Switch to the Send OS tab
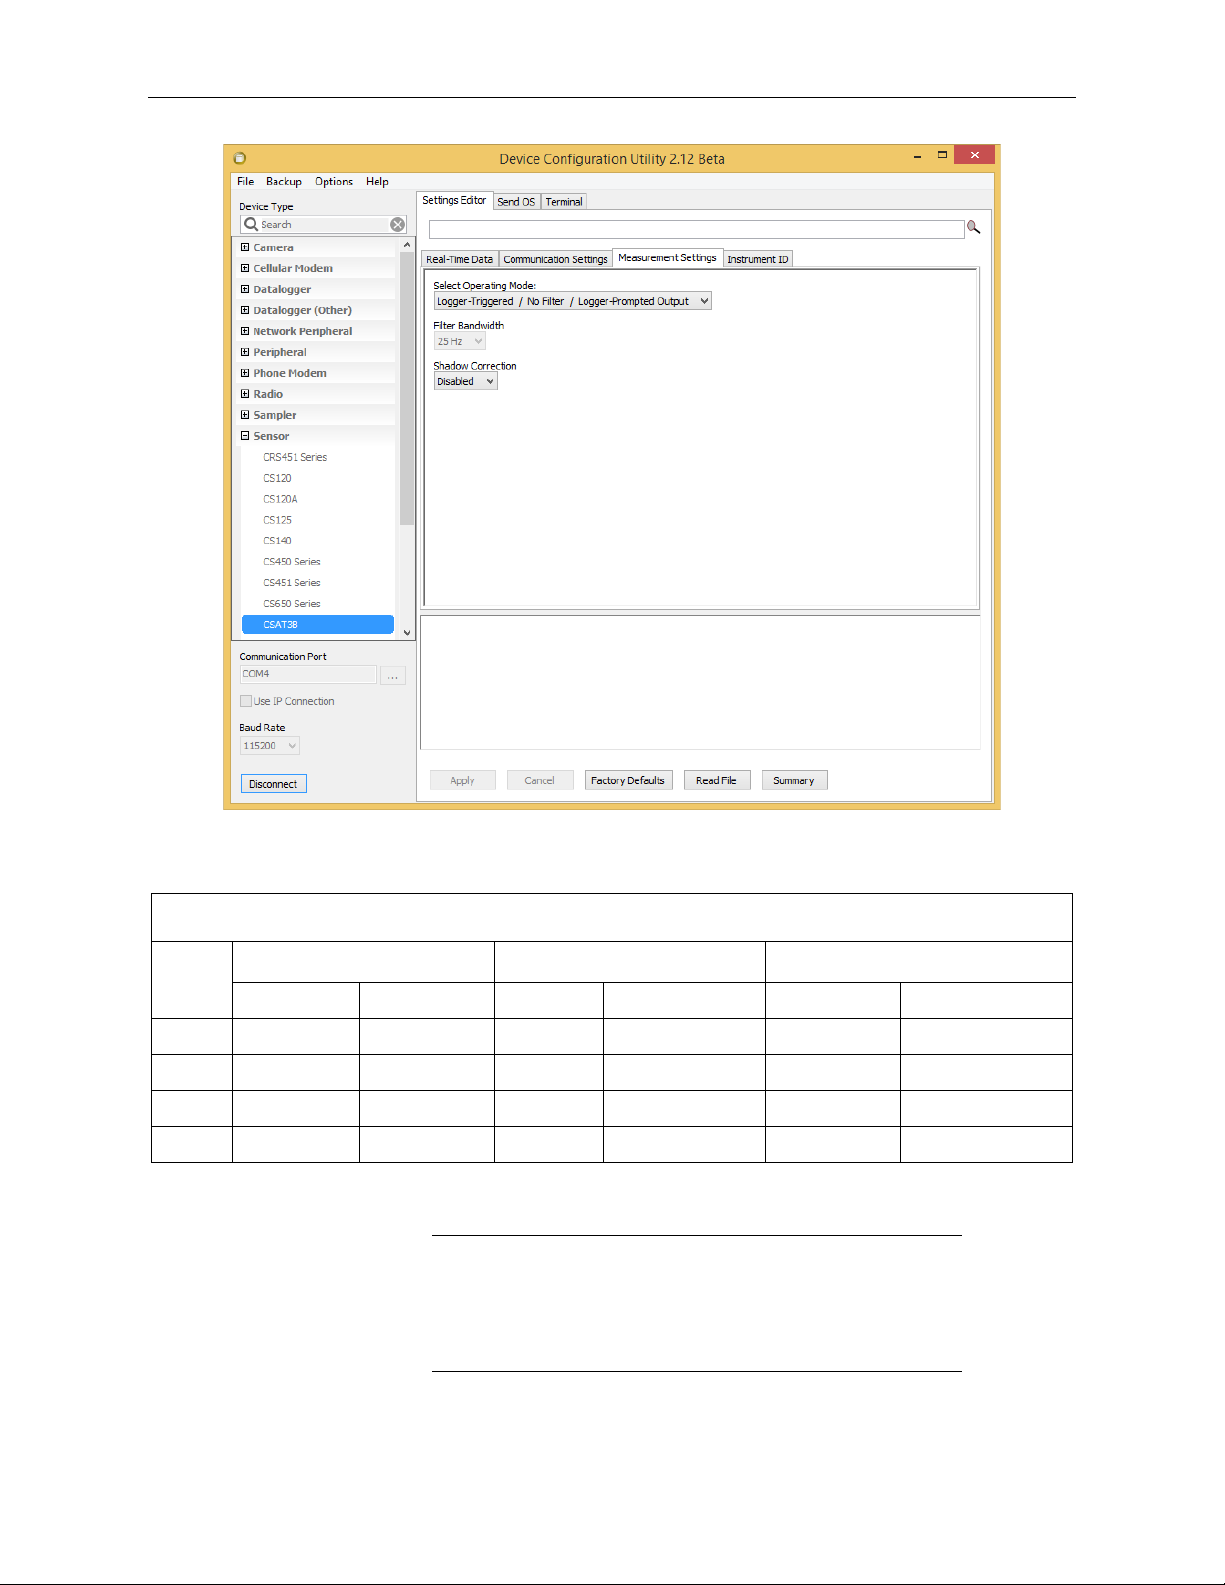This screenshot has height=1585, width=1225. [x=516, y=201]
